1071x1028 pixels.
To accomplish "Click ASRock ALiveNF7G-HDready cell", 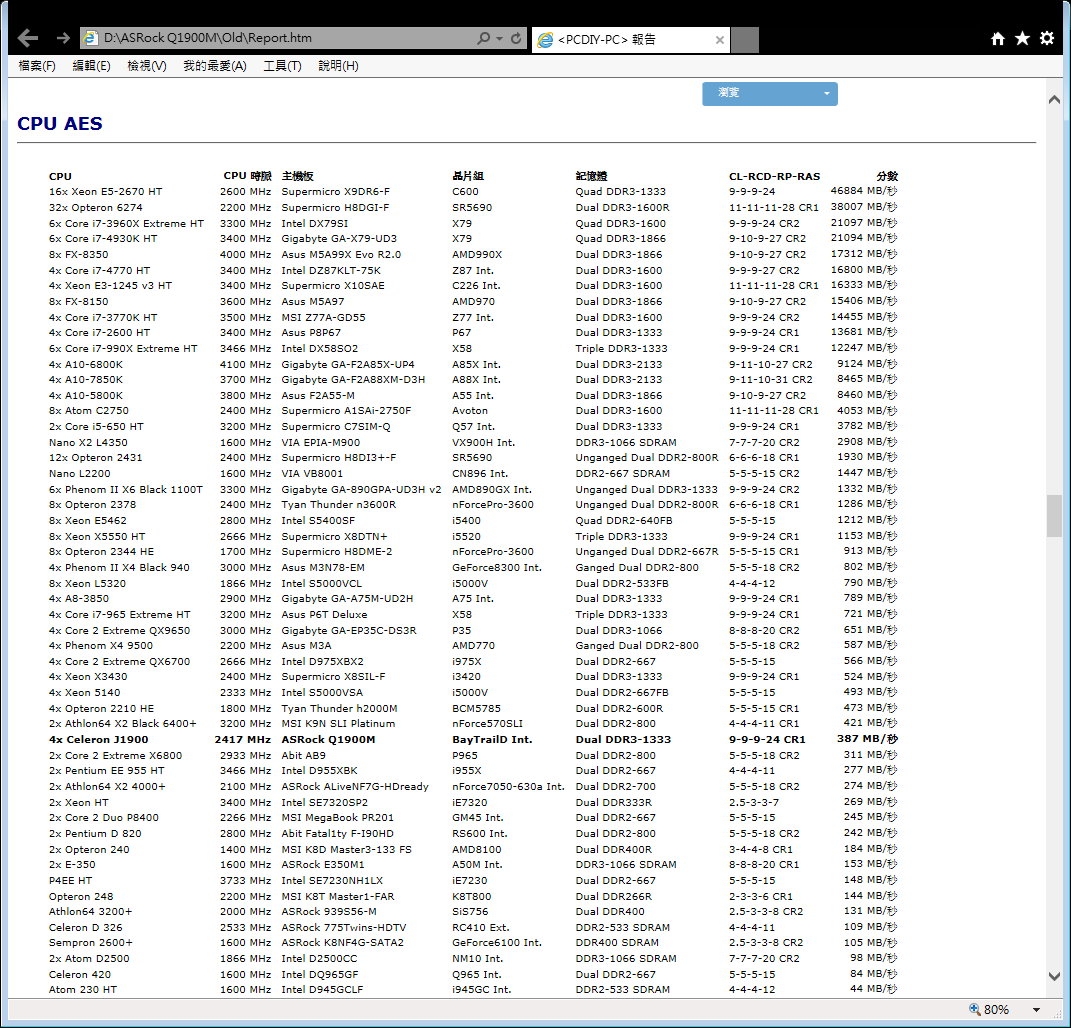I will click(x=355, y=787).
